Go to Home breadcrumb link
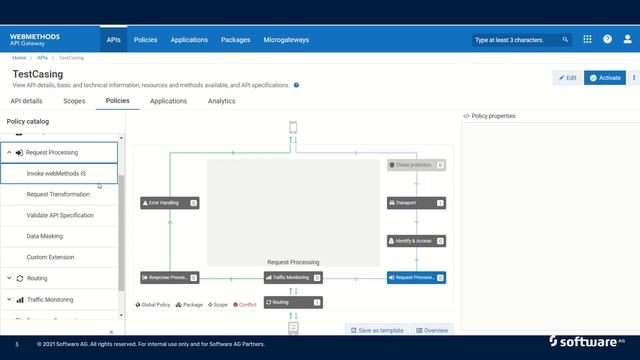Viewport: 640px width, 360px height. pyautogui.click(x=19, y=58)
